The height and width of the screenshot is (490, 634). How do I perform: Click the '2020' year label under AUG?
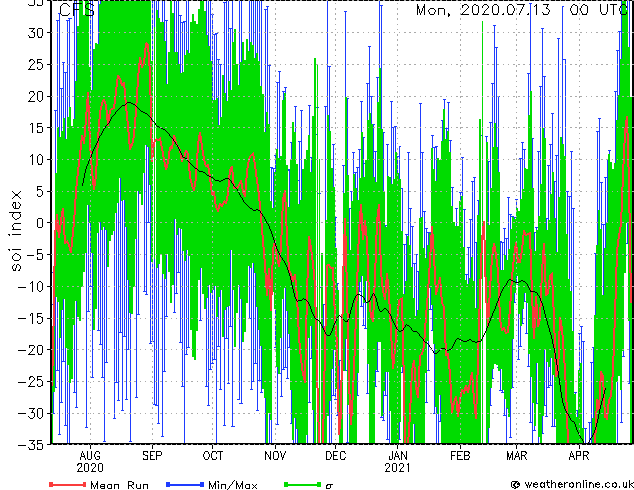[90, 468]
